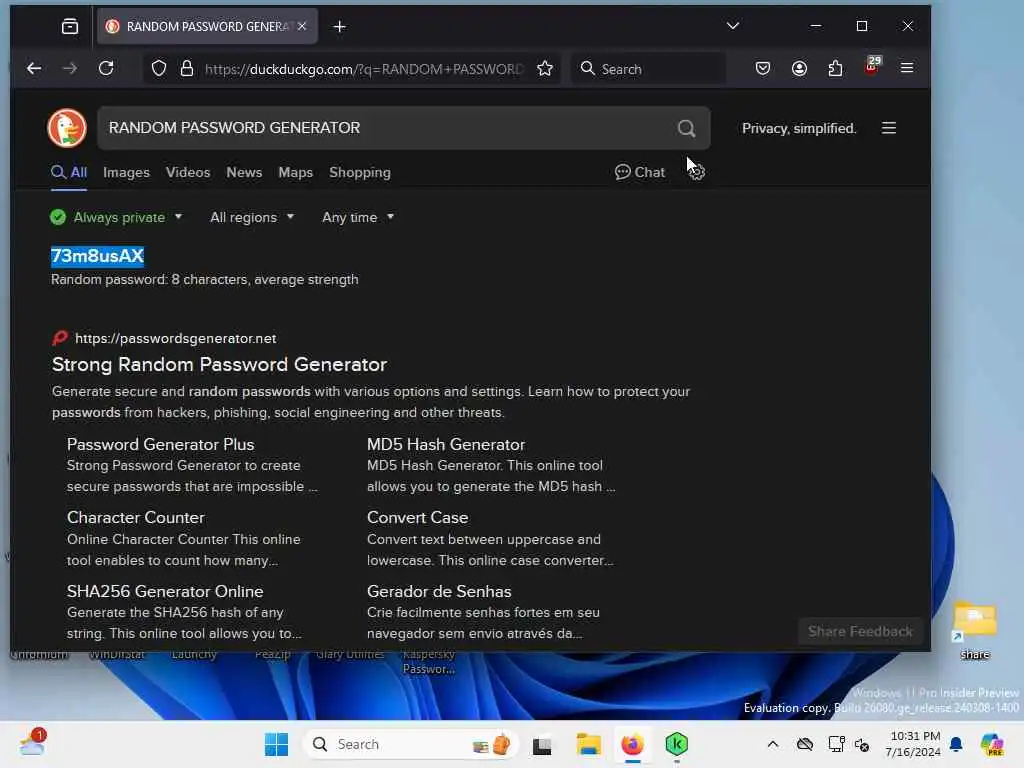Screen dimensions: 1024x768
Task: Focus the duckduckgo.com address bar
Action: tap(364, 69)
